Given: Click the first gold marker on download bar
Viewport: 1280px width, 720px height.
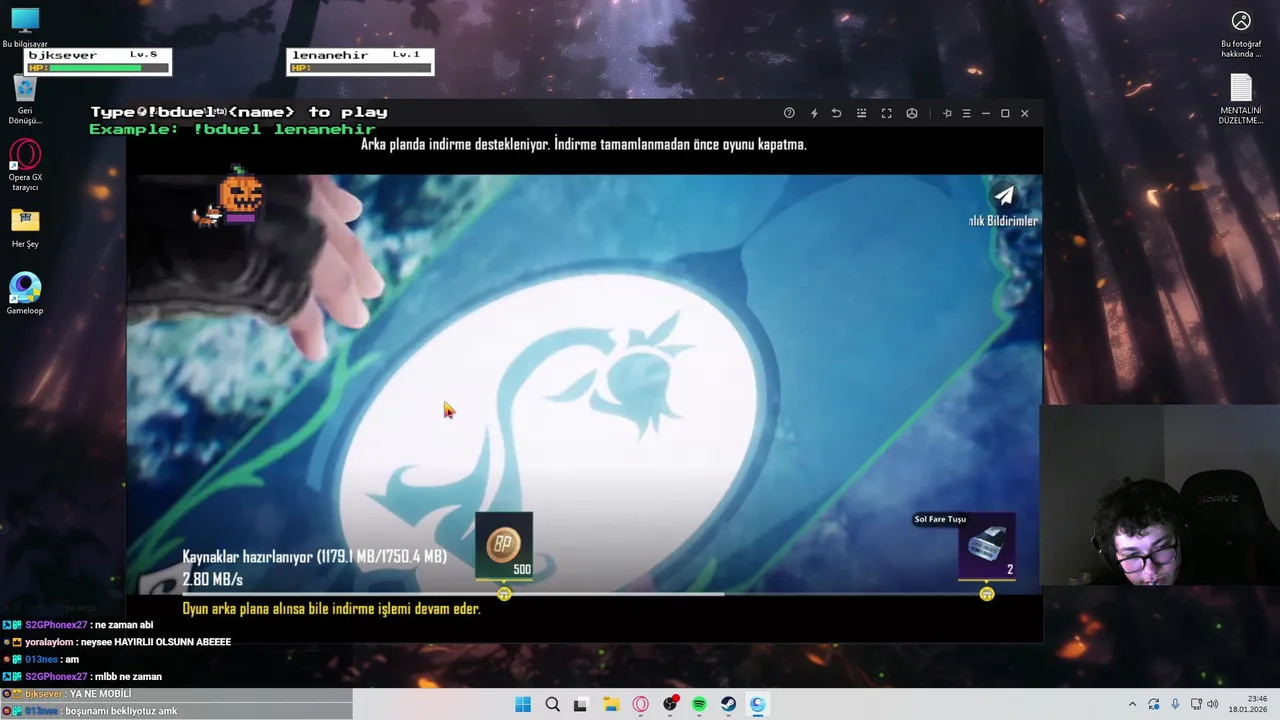Looking at the screenshot, I should [x=504, y=594].
